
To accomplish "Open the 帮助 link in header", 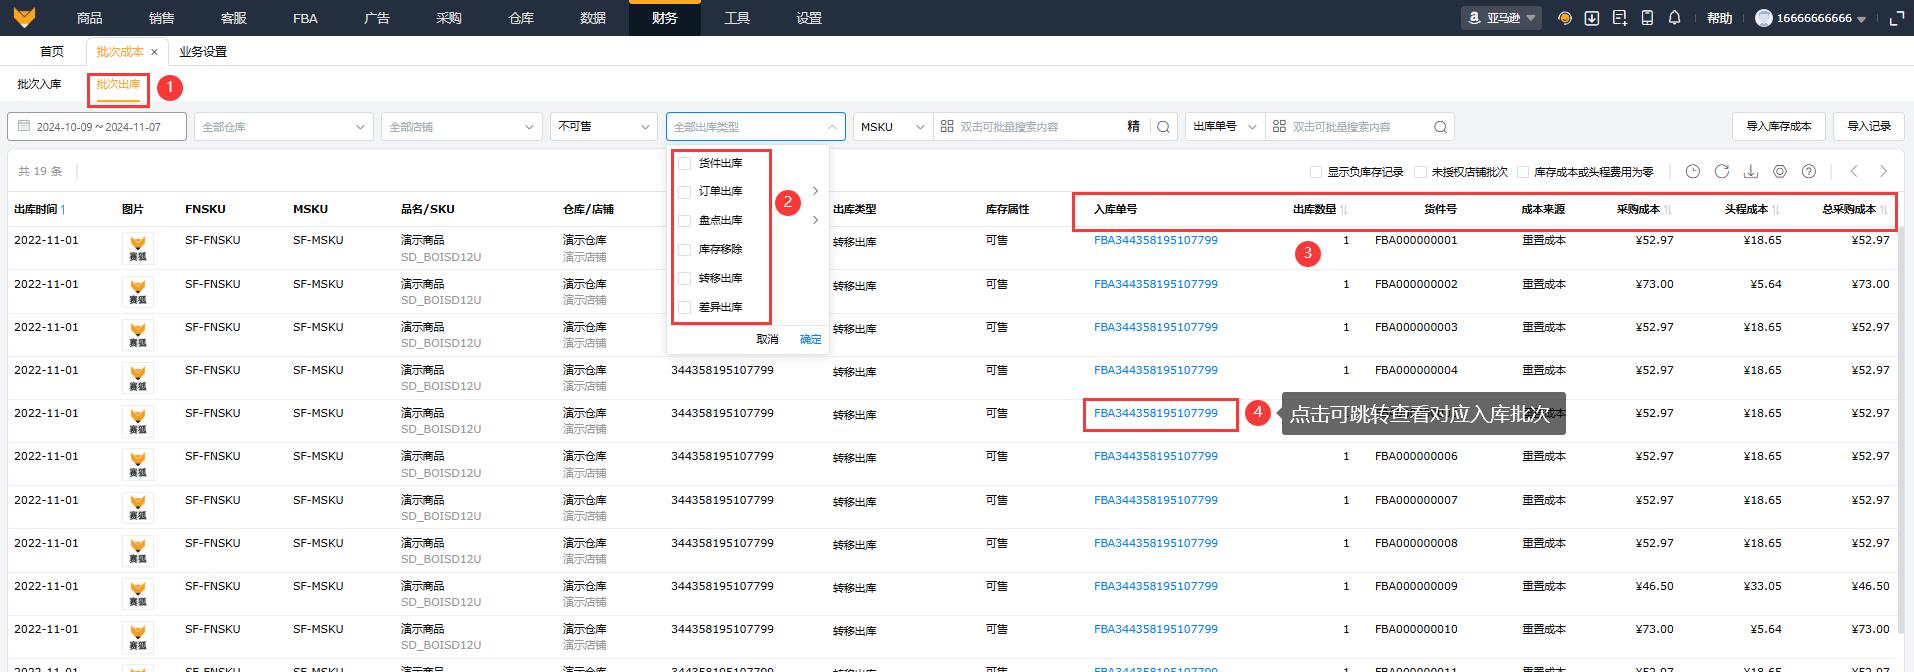I will pos(1719,18).
